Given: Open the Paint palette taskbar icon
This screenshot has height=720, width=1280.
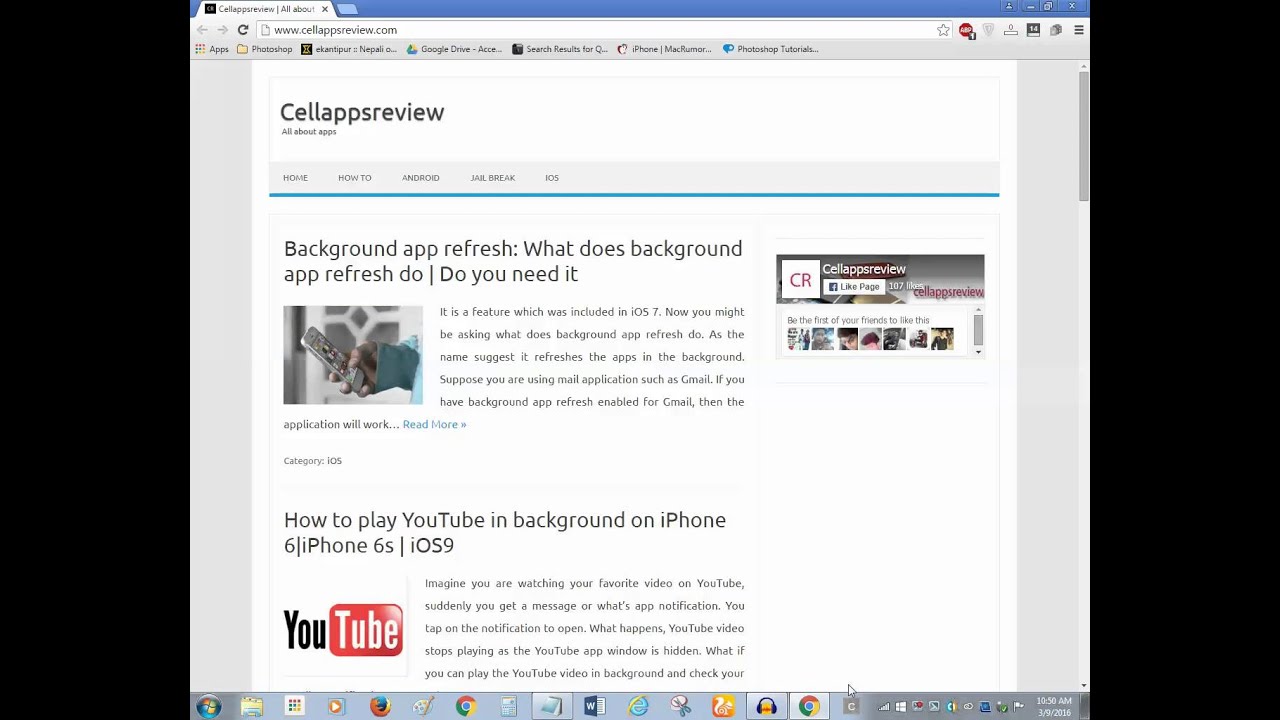Looking at the screenshot, I should (x=423, y=707).
